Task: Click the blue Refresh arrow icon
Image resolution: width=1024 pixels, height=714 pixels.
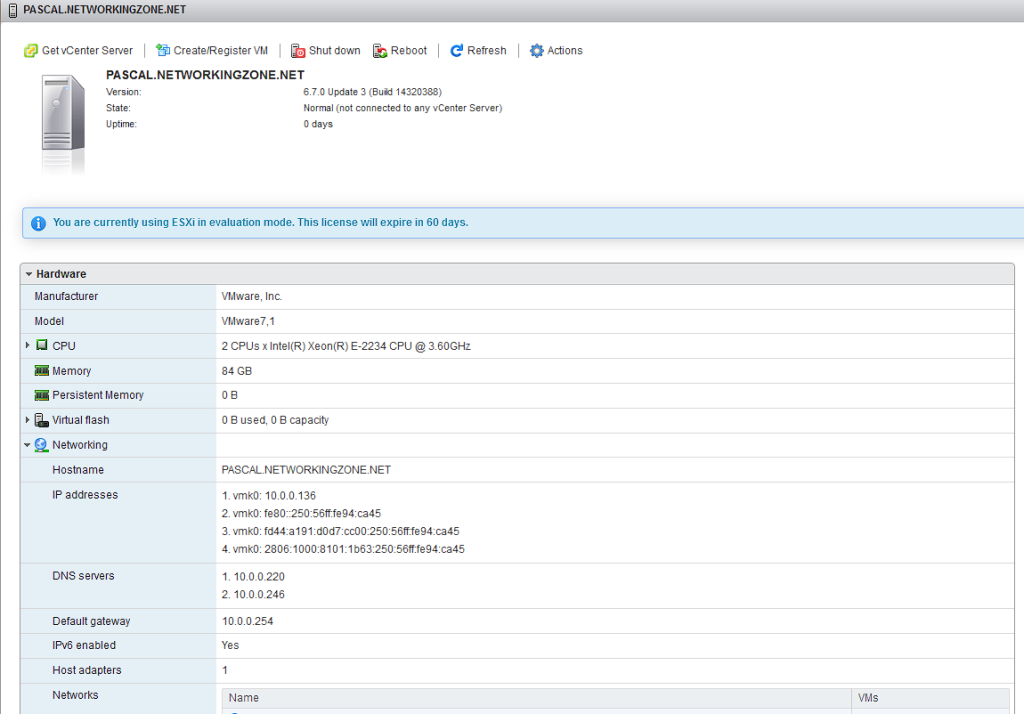Action: (457, 51)
